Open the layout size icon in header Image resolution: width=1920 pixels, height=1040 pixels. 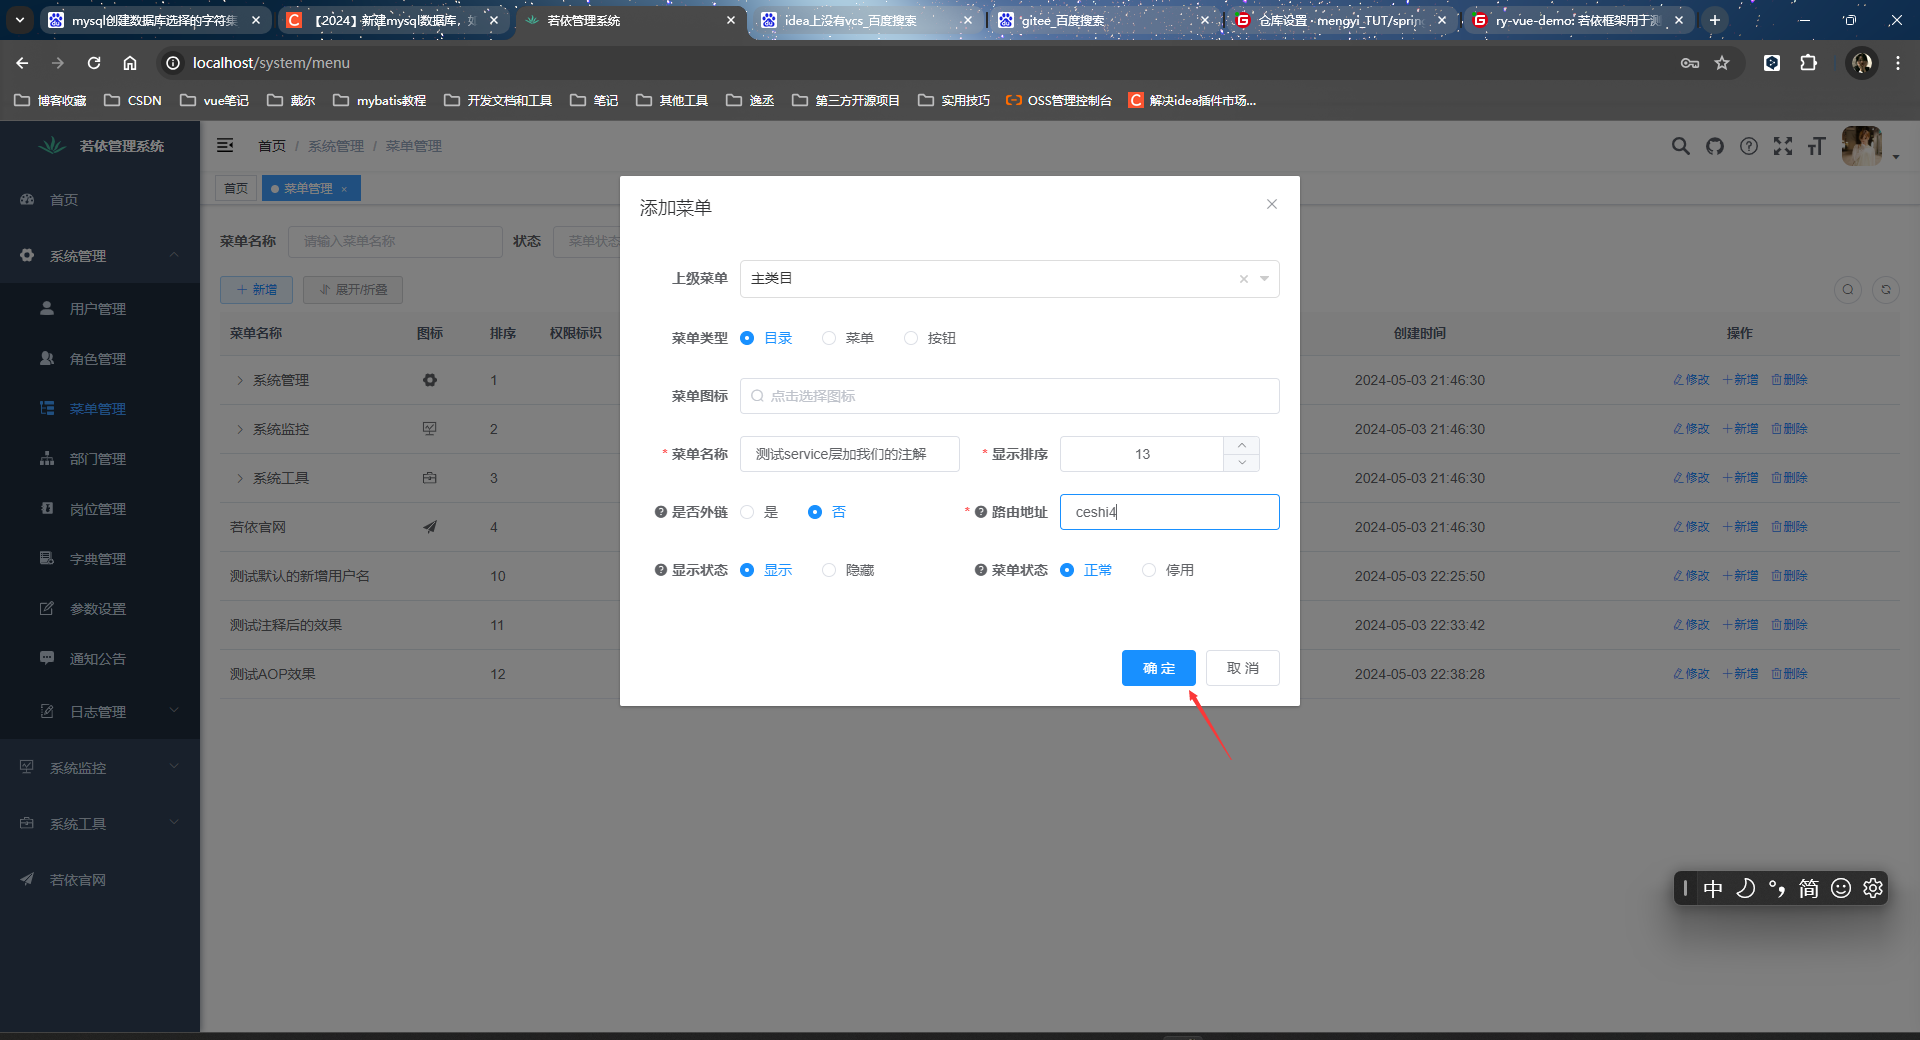click(1817, 146)
